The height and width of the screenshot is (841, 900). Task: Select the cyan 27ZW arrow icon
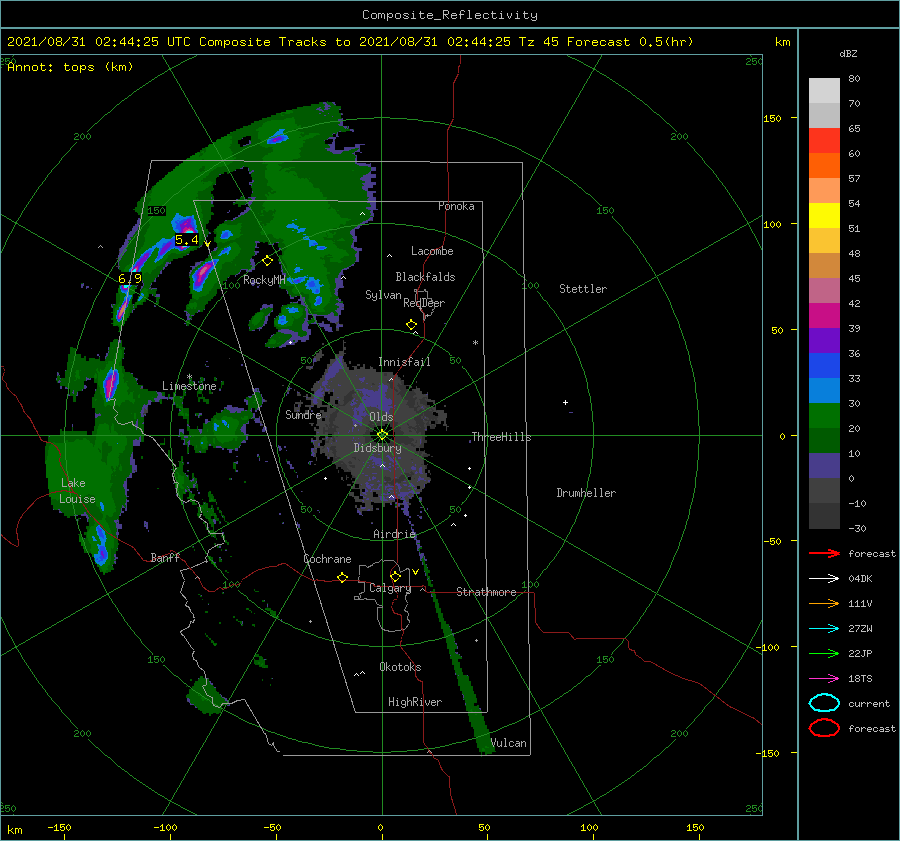pos(824,629)
